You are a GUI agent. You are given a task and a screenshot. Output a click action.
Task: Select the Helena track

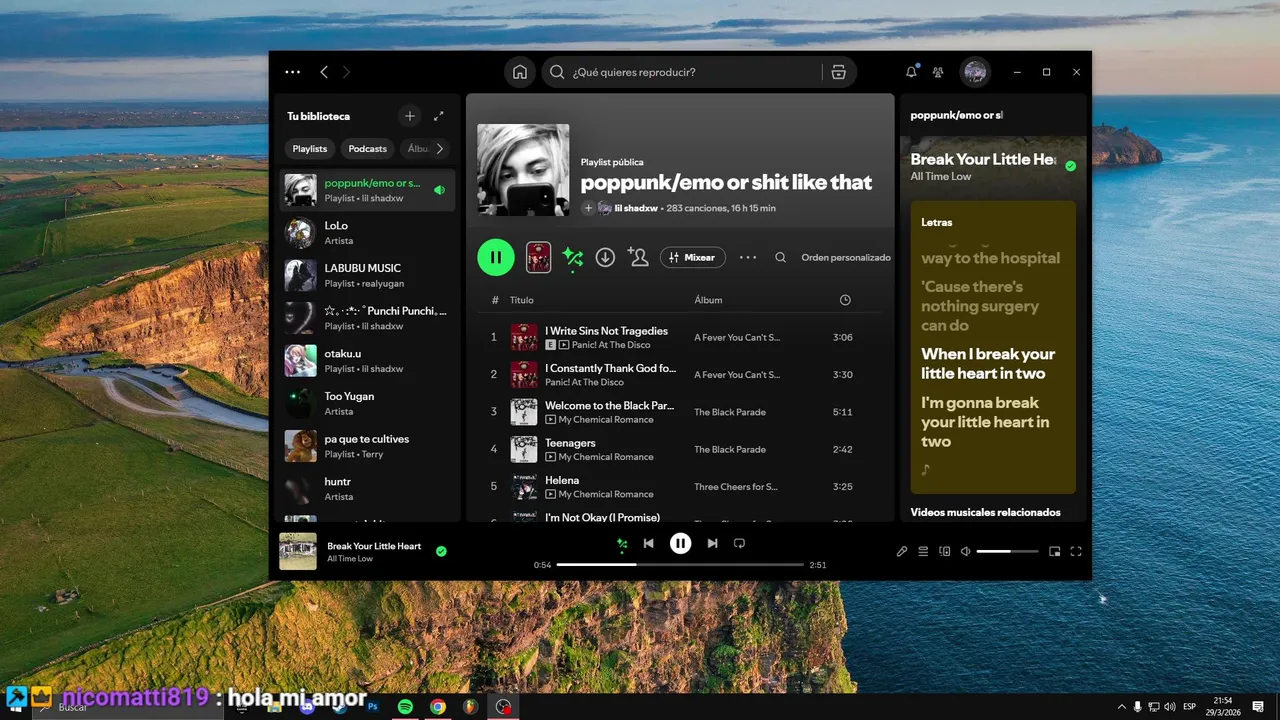[x=562, y=480]
